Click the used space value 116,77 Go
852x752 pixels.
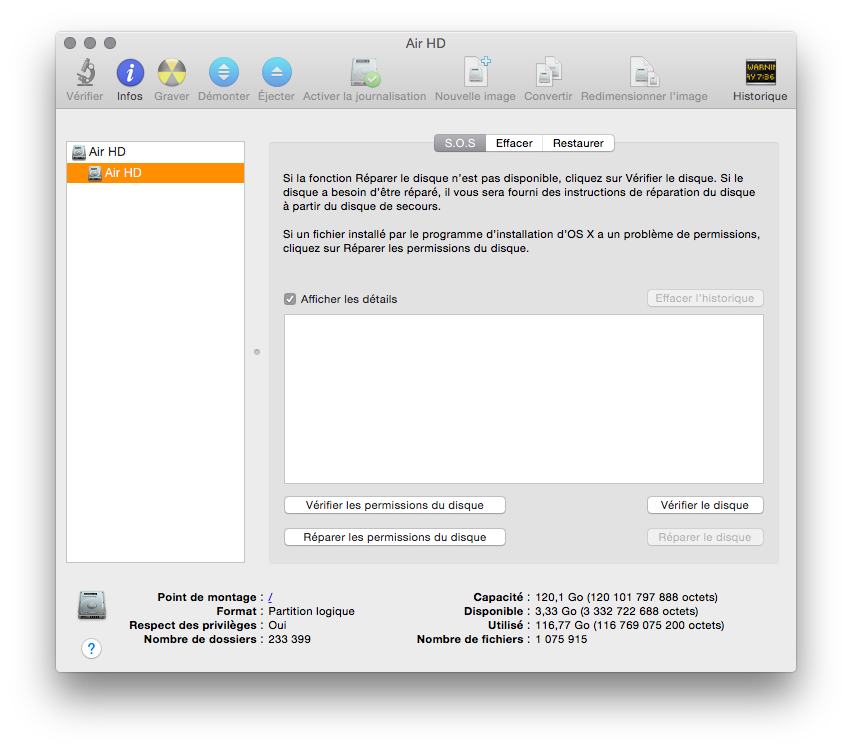630,625
